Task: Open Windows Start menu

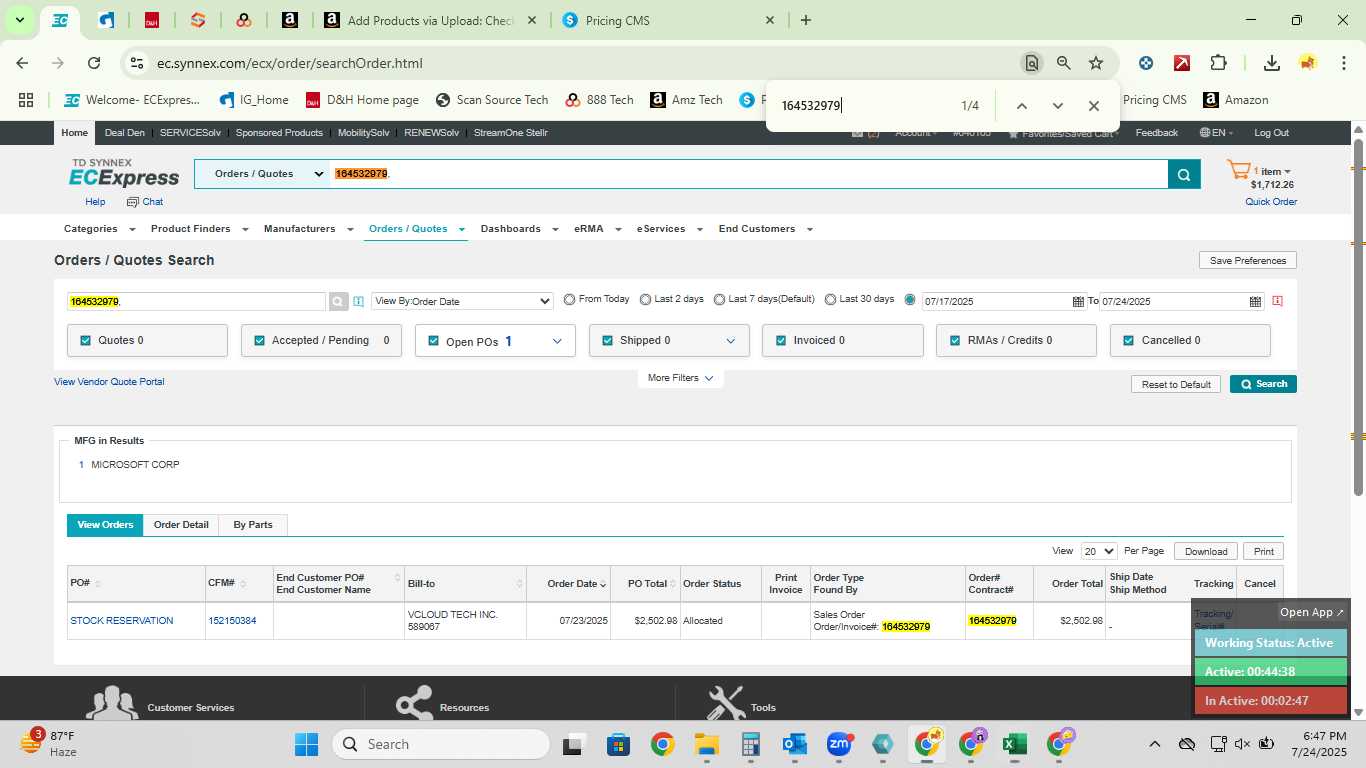Action: (306, 744)
